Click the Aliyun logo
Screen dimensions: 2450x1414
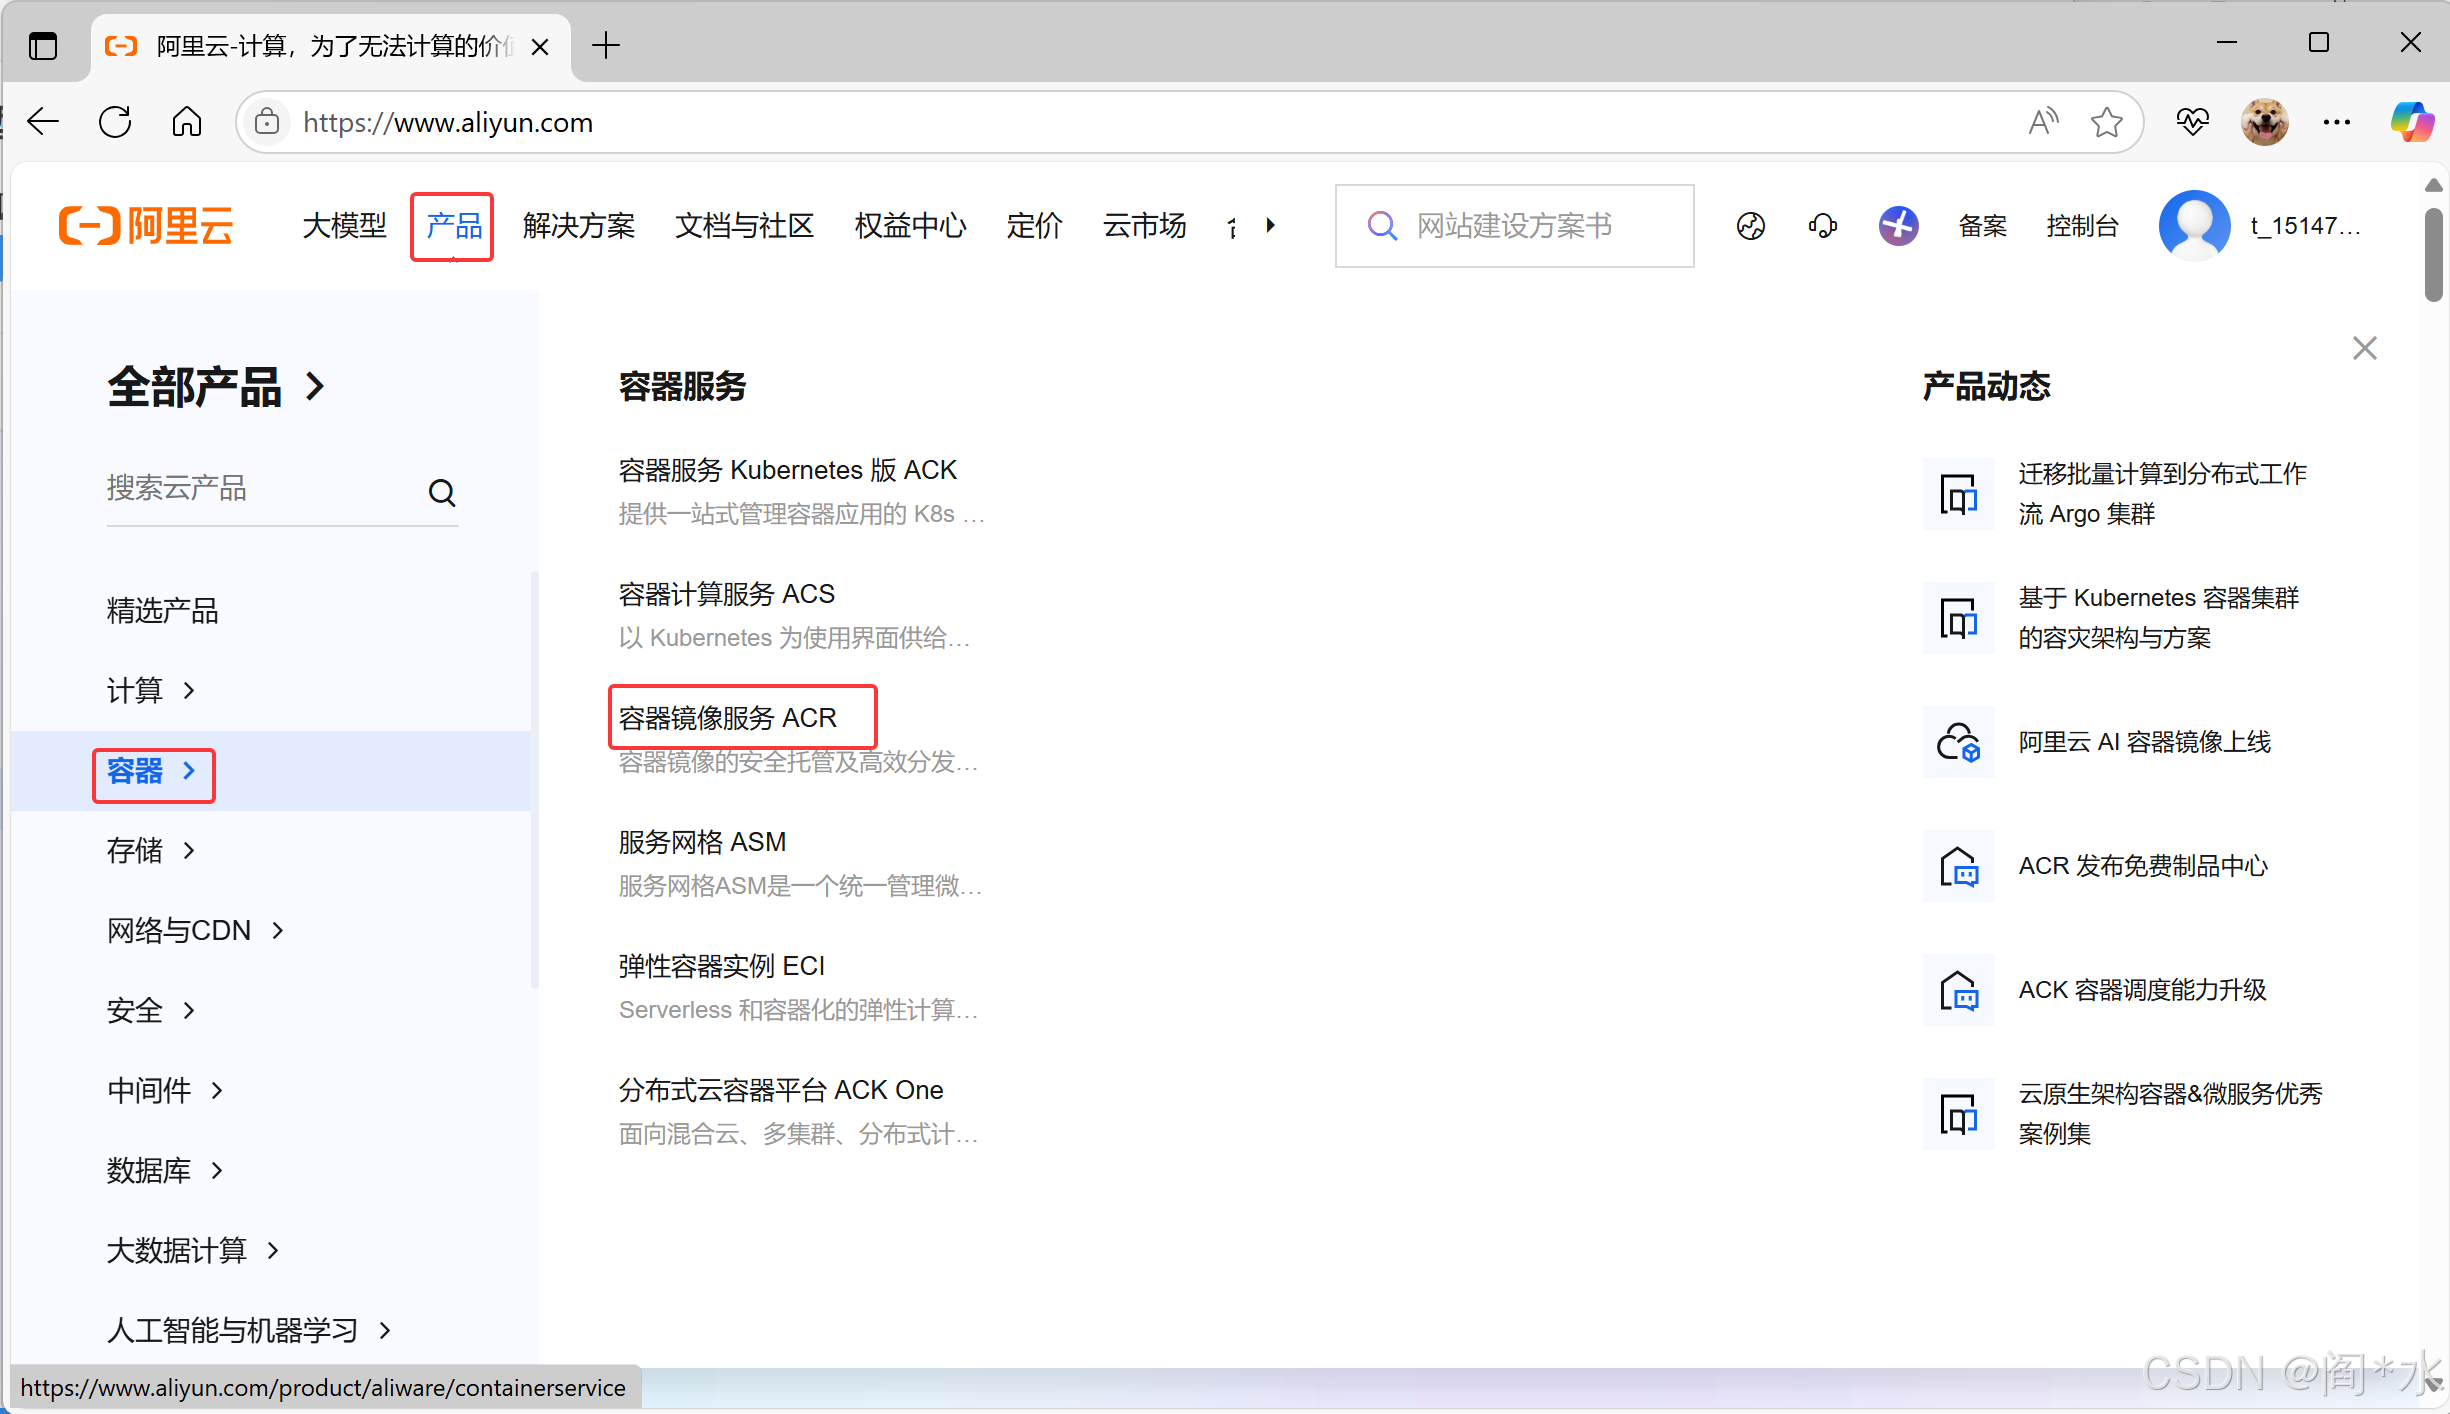[x=146, y=226]
